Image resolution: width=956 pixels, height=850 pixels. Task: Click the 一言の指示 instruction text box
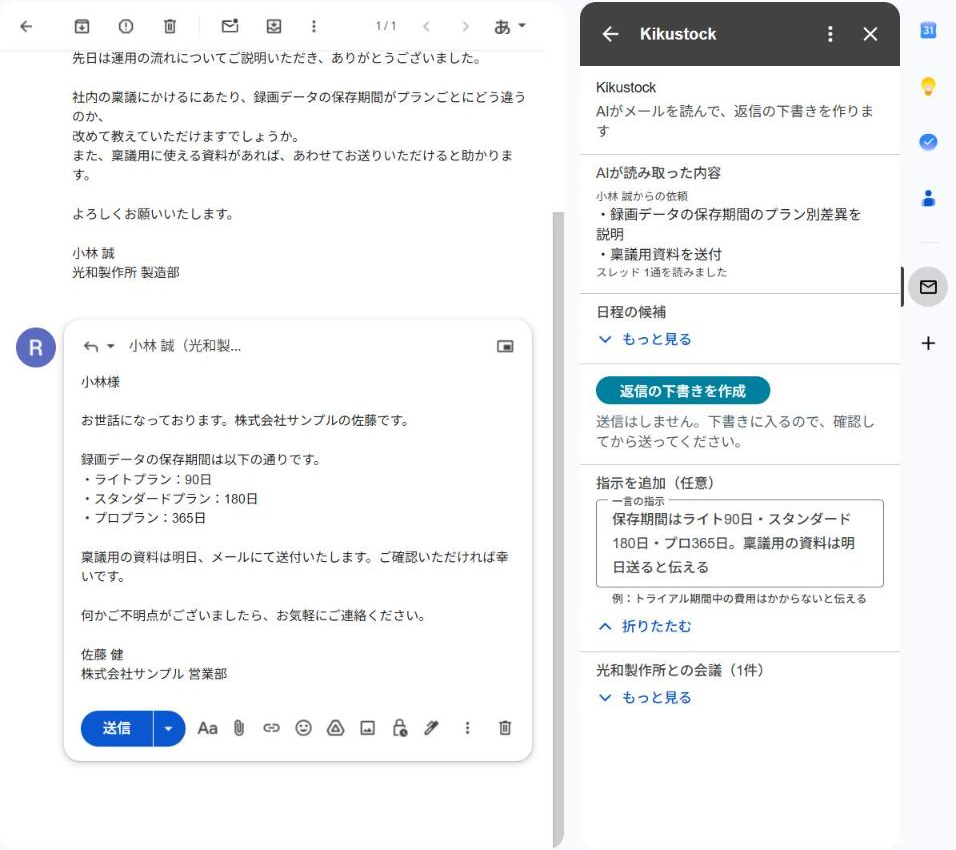tap(740, 543)
